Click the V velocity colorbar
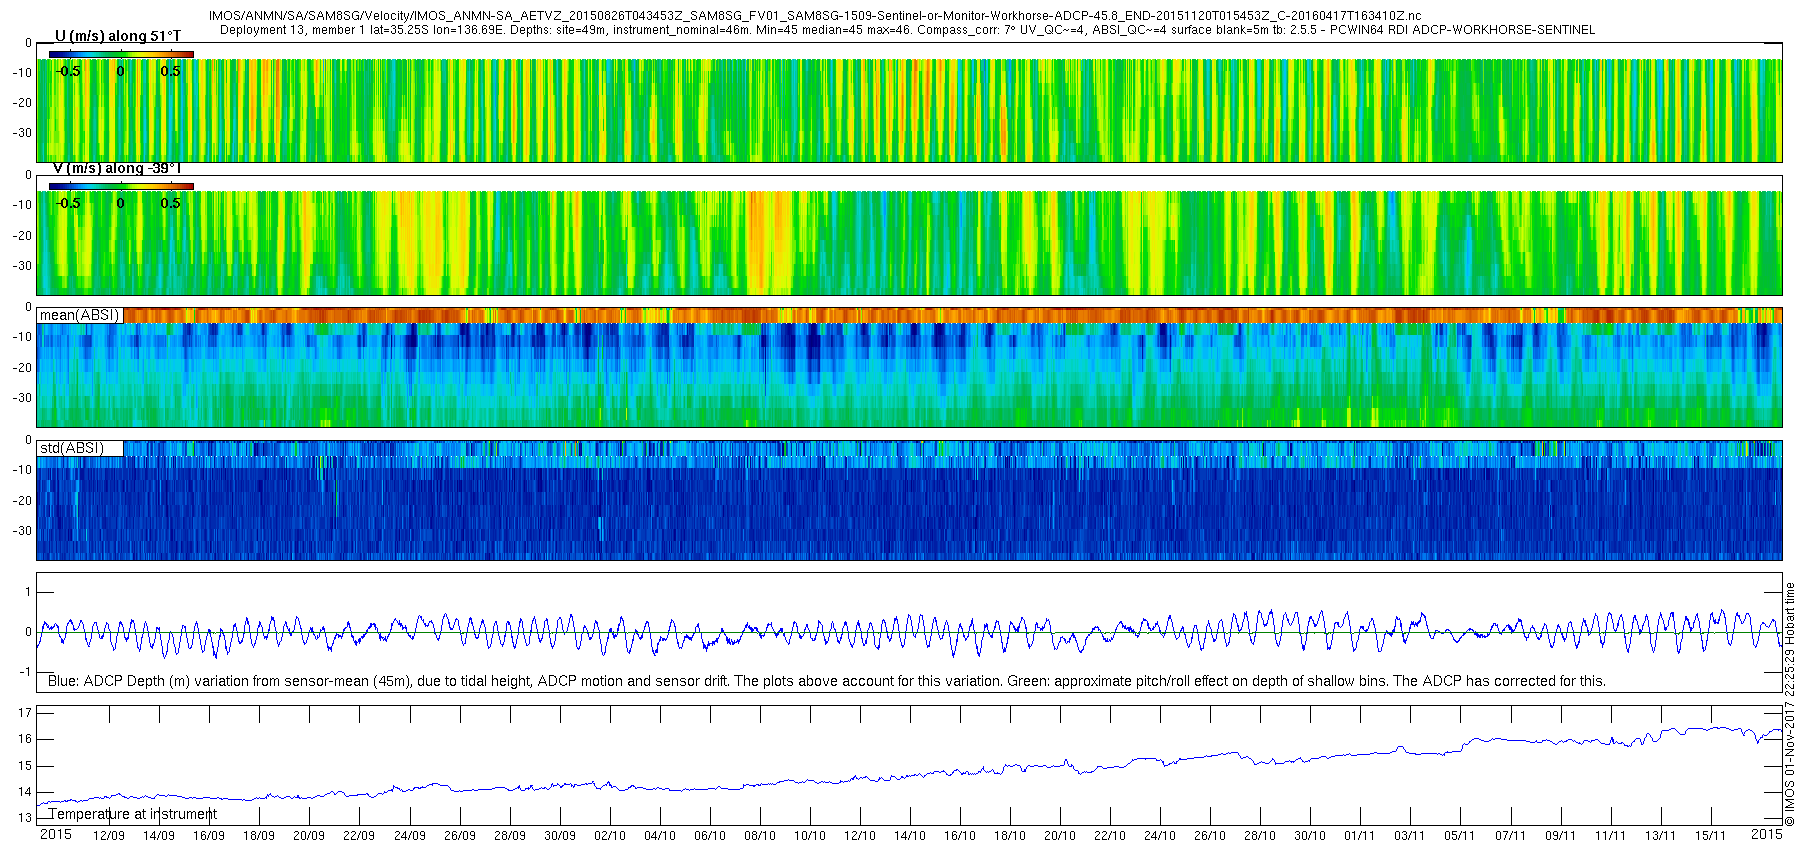 121,186
